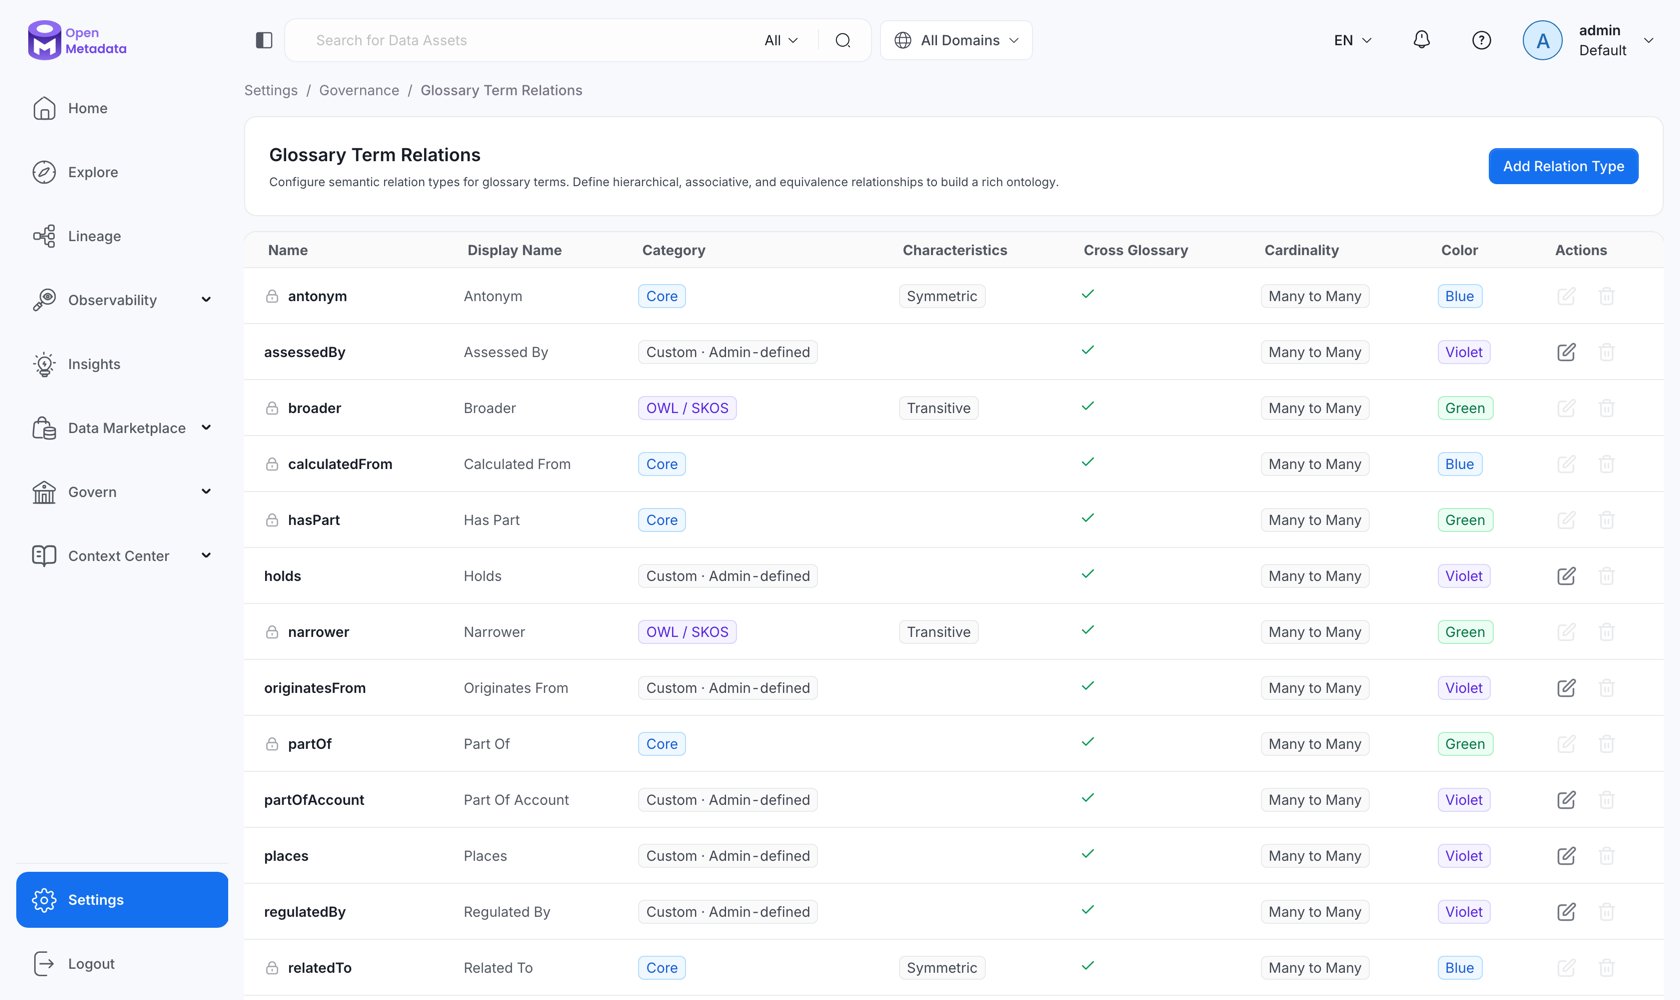Click the lock icon beside broader
This screenshot has height=1000, width=1680.
tap(272, 408)
